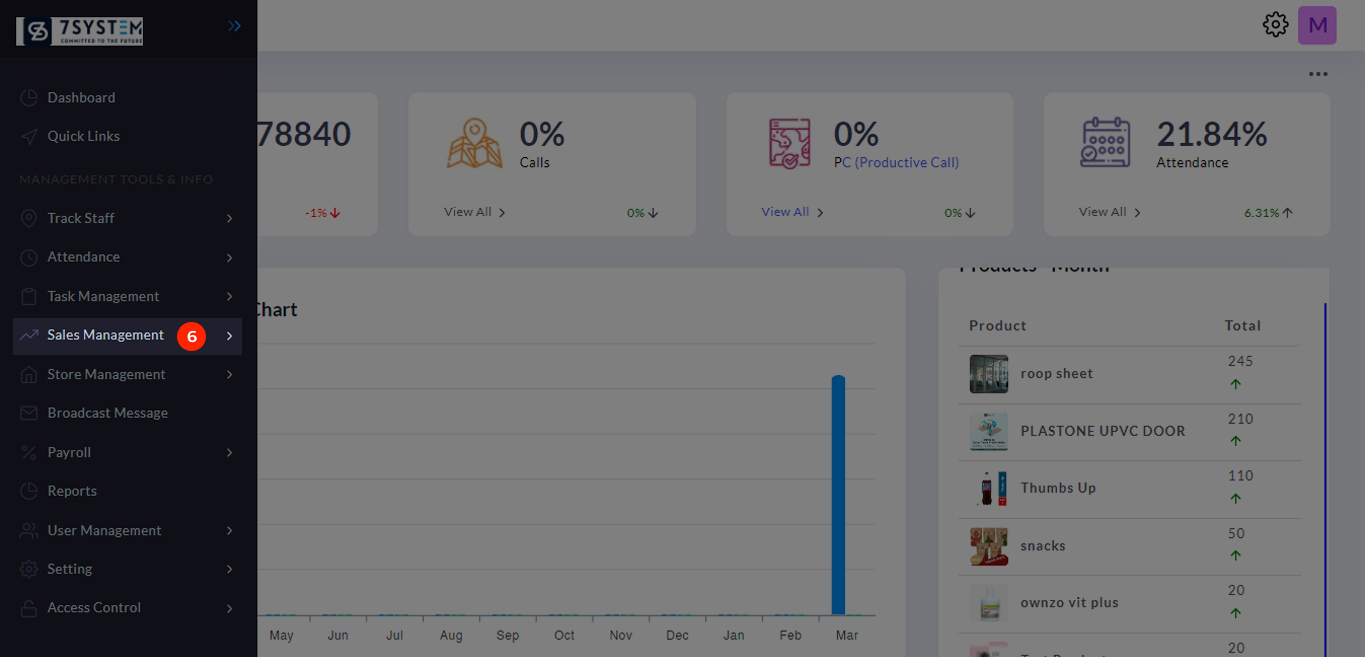Open the purple M user avatar

tap(1317, 25)
